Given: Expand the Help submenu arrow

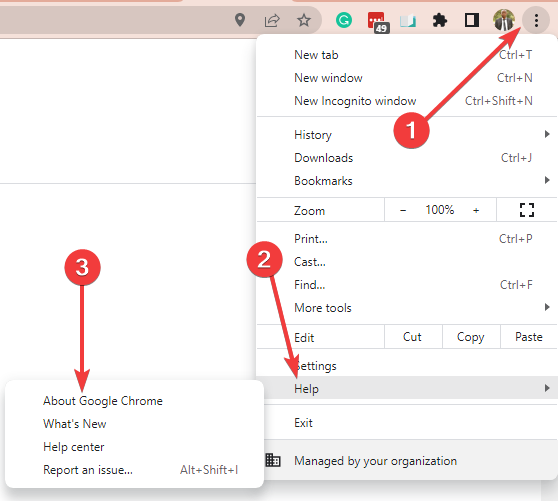Looking at the screenshot, I should 547,388.
